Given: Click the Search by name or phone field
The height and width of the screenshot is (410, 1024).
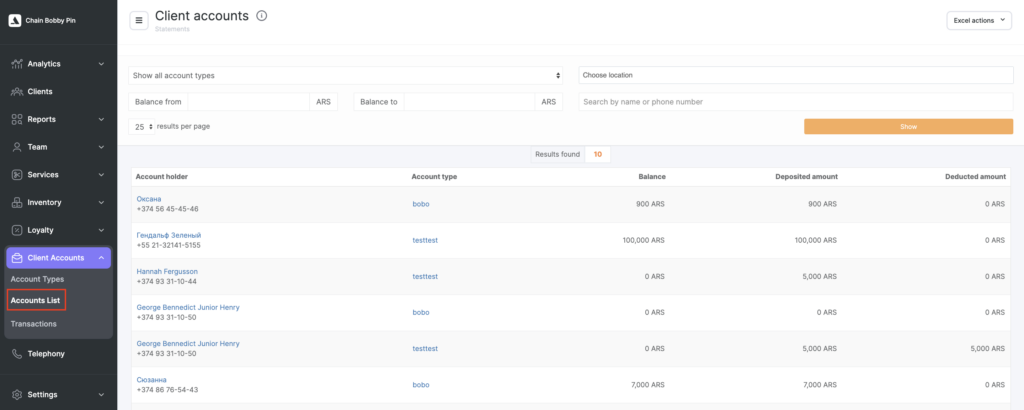Looking at the screenshot, I should point(796,102).
